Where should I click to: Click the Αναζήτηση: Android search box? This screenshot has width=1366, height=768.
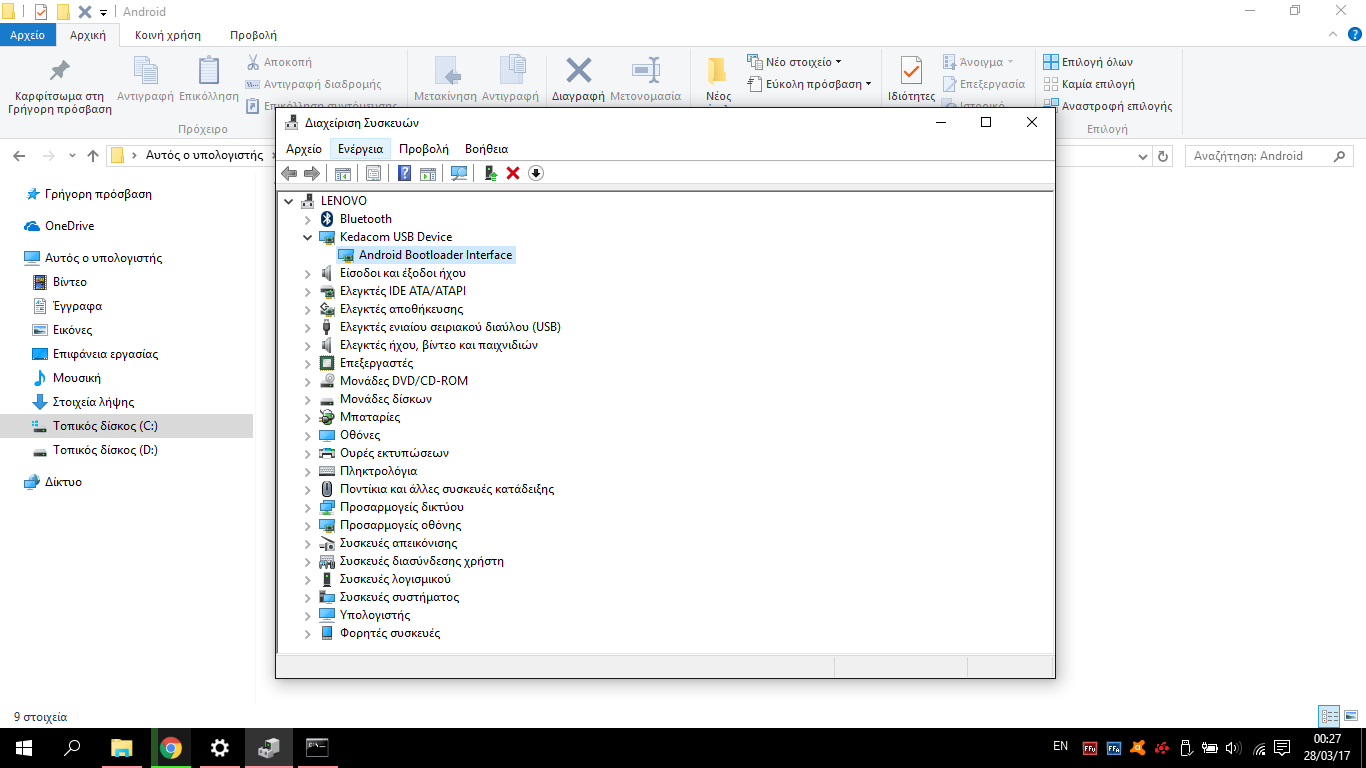pyautogui.click(x=1260, y=156)
